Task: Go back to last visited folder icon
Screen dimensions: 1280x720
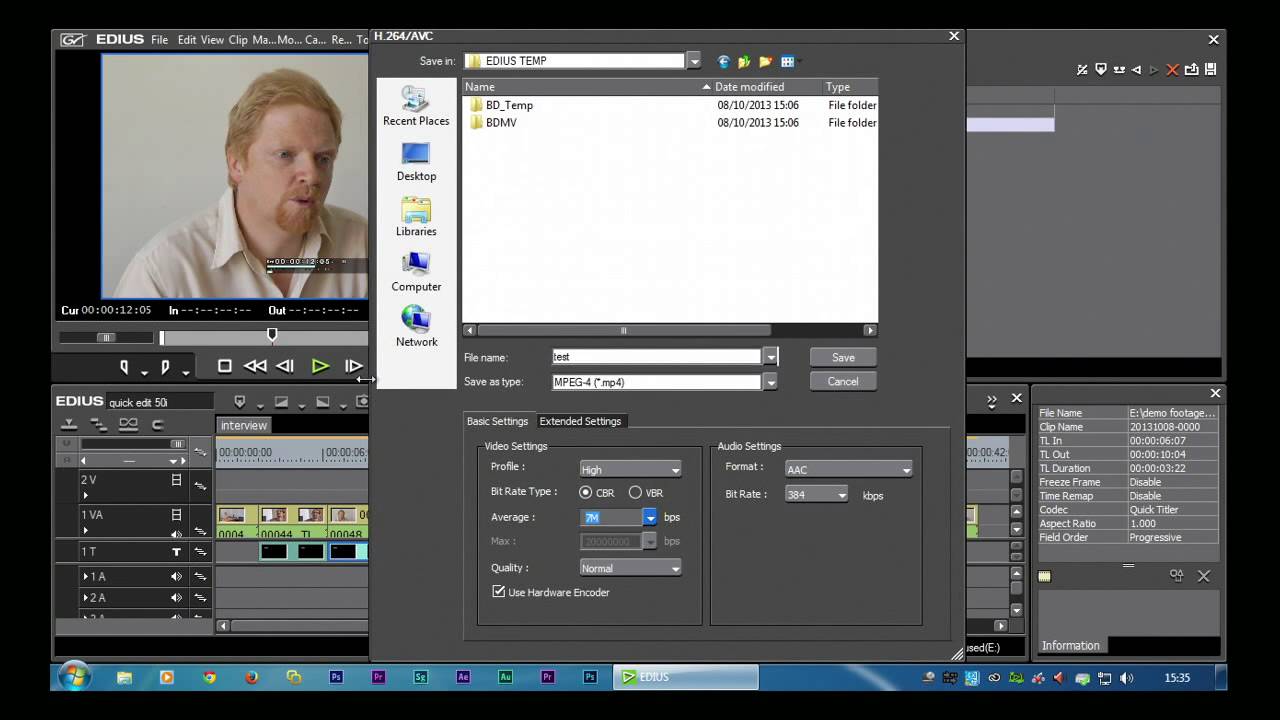Action: click(724, 61)
